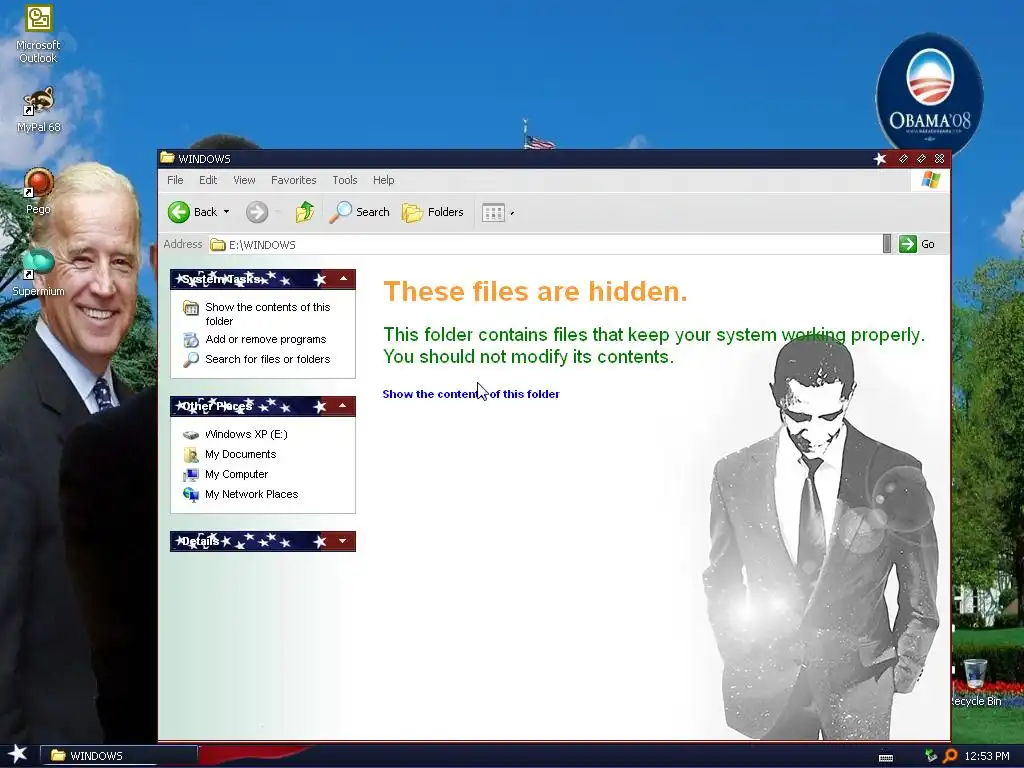The image size is (1024, 768).
Task: Open the Edit menu
Action: pyautogui.click(x=208, y=180)
